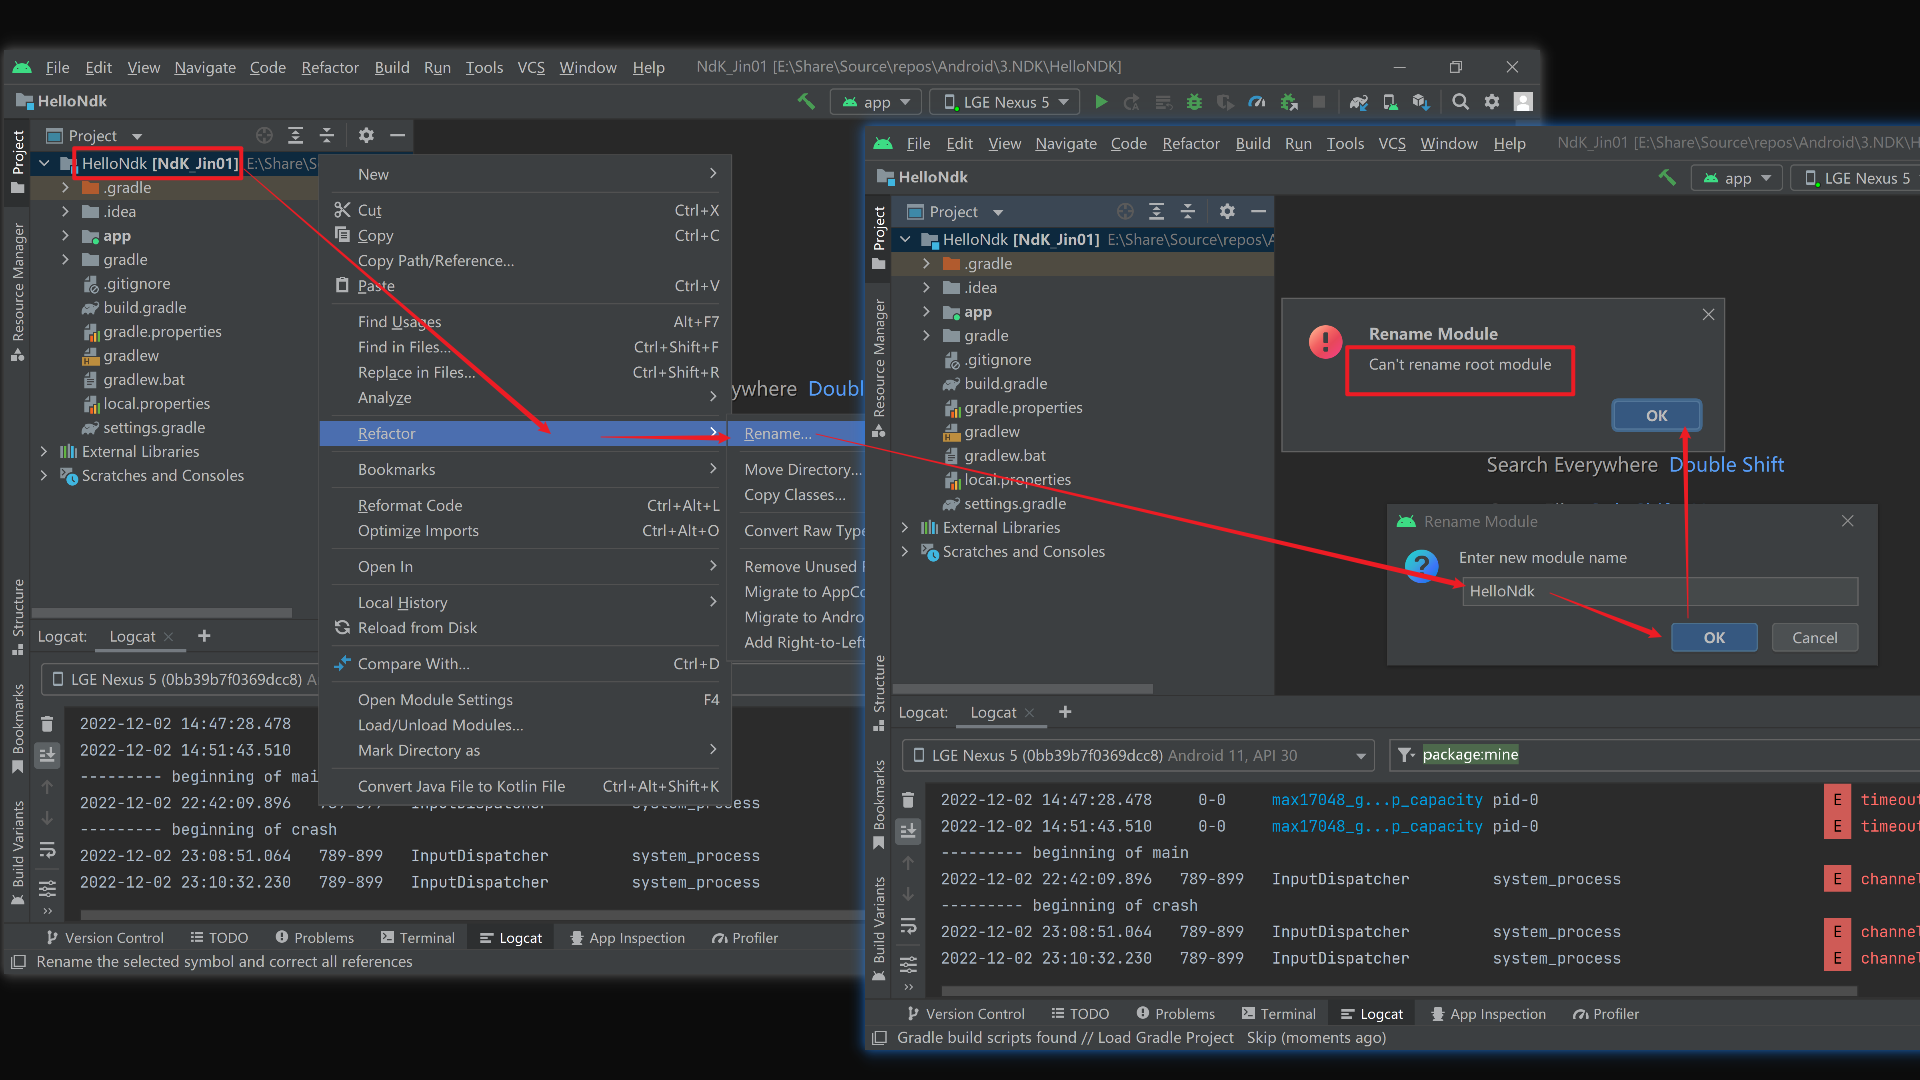Click OK in Rename Module dialog

tap(1713, 638)
